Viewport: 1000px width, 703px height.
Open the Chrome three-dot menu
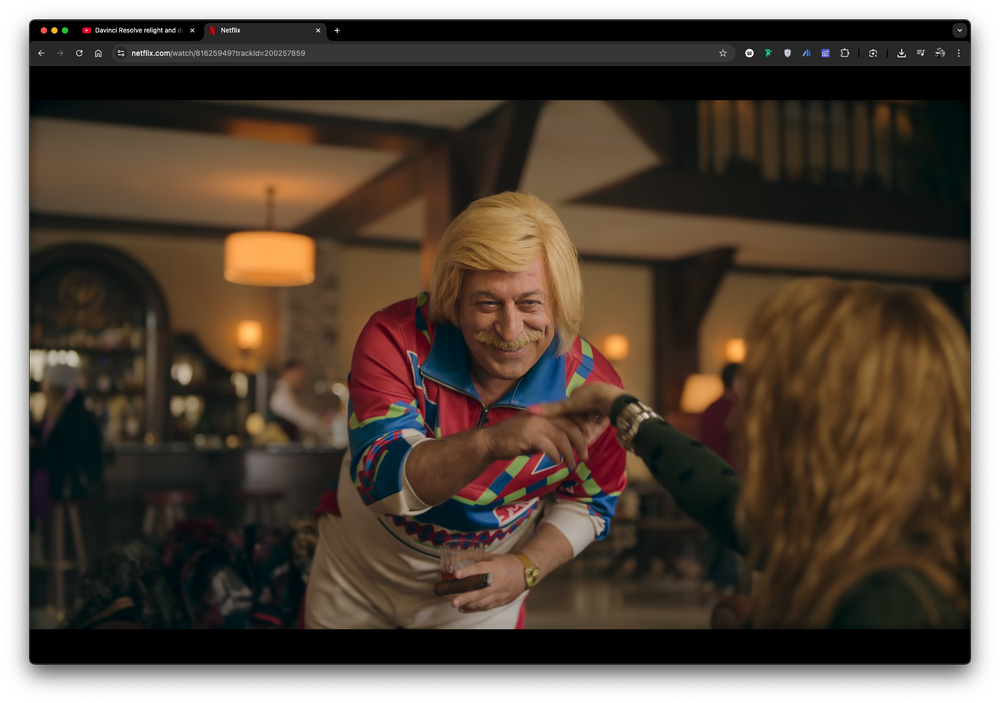(x=959, y=54)
